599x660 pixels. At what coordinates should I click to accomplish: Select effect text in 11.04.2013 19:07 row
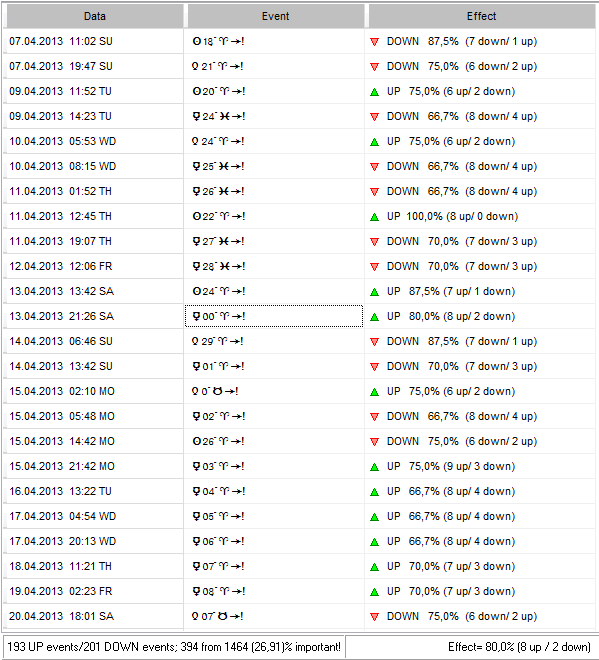pos(462,241)
